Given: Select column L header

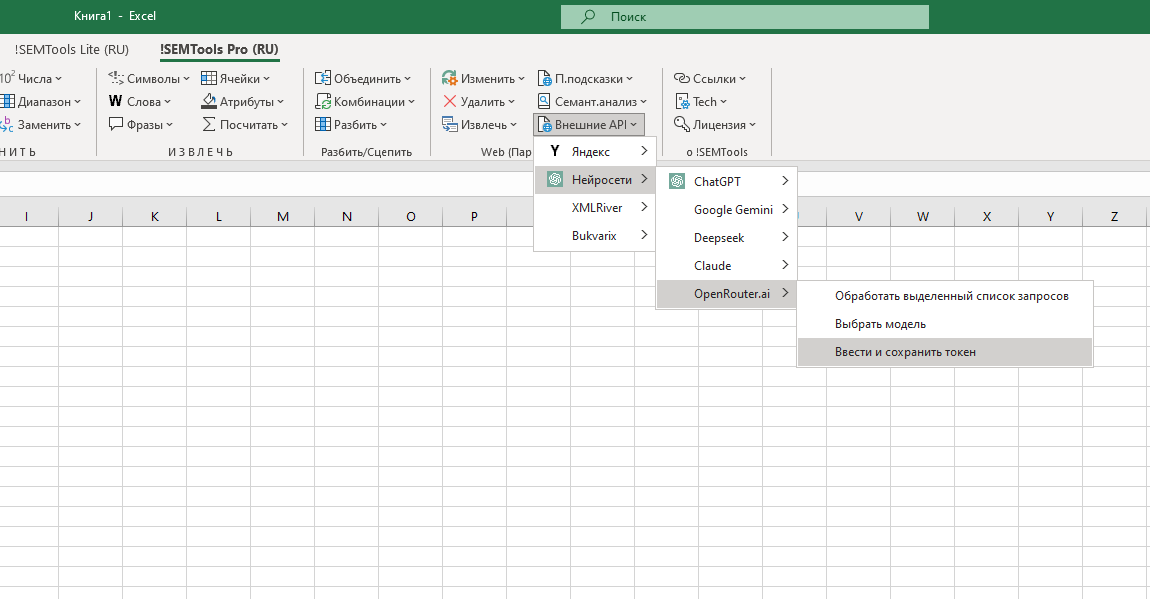Looking at the screenshot, I should [x=219, y=216].
